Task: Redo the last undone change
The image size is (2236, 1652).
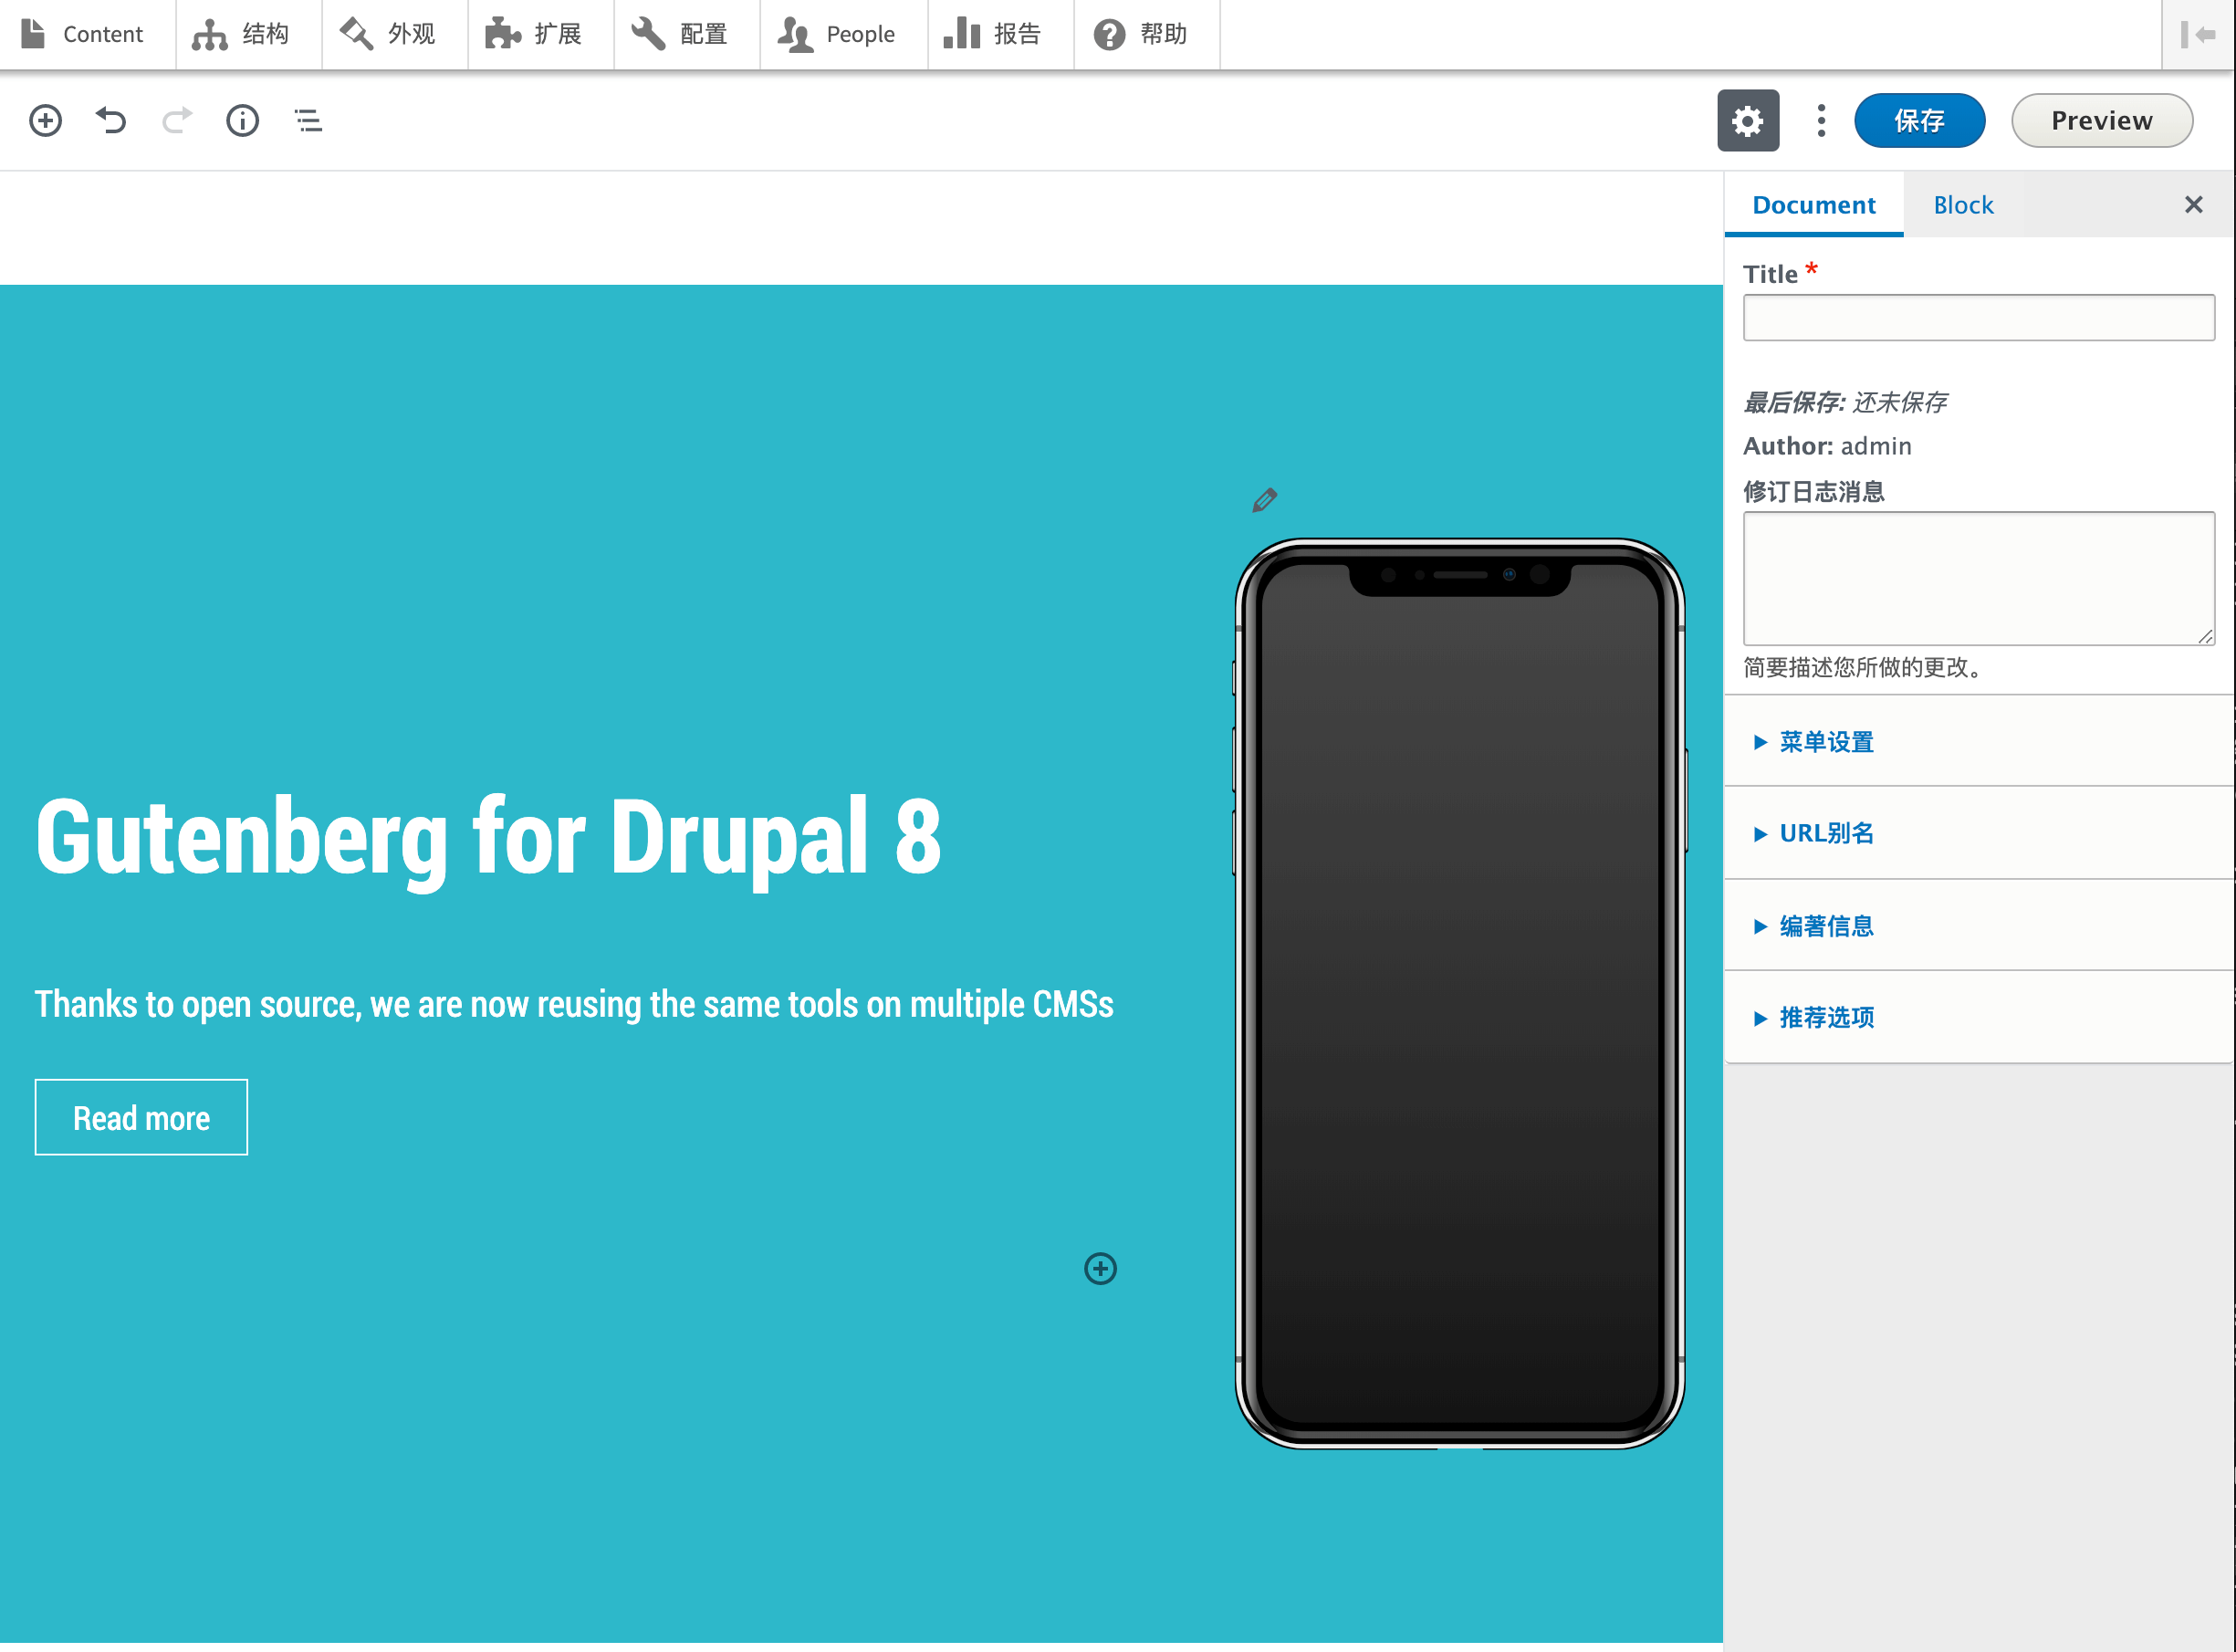Action: 177,121
